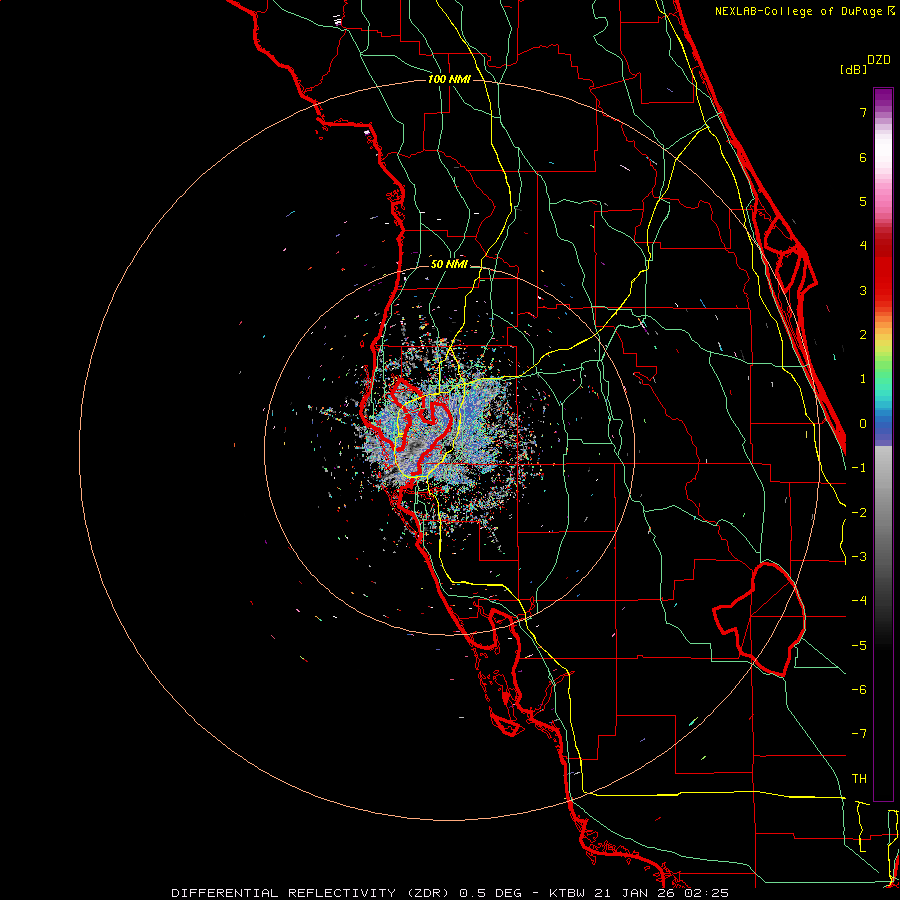This screenshot has height=900, width=900.
Task: Click the -6 value on color scale
Action: click(859, 690)
